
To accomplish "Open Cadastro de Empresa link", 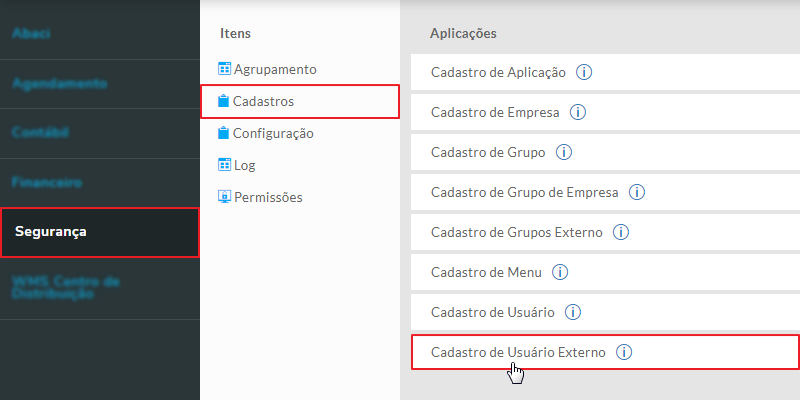I will [494, 112].
